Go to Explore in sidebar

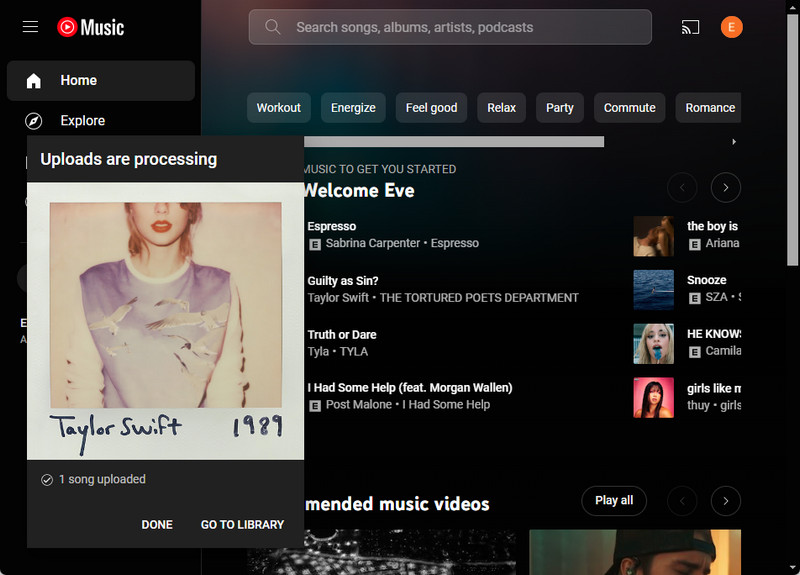101,121
